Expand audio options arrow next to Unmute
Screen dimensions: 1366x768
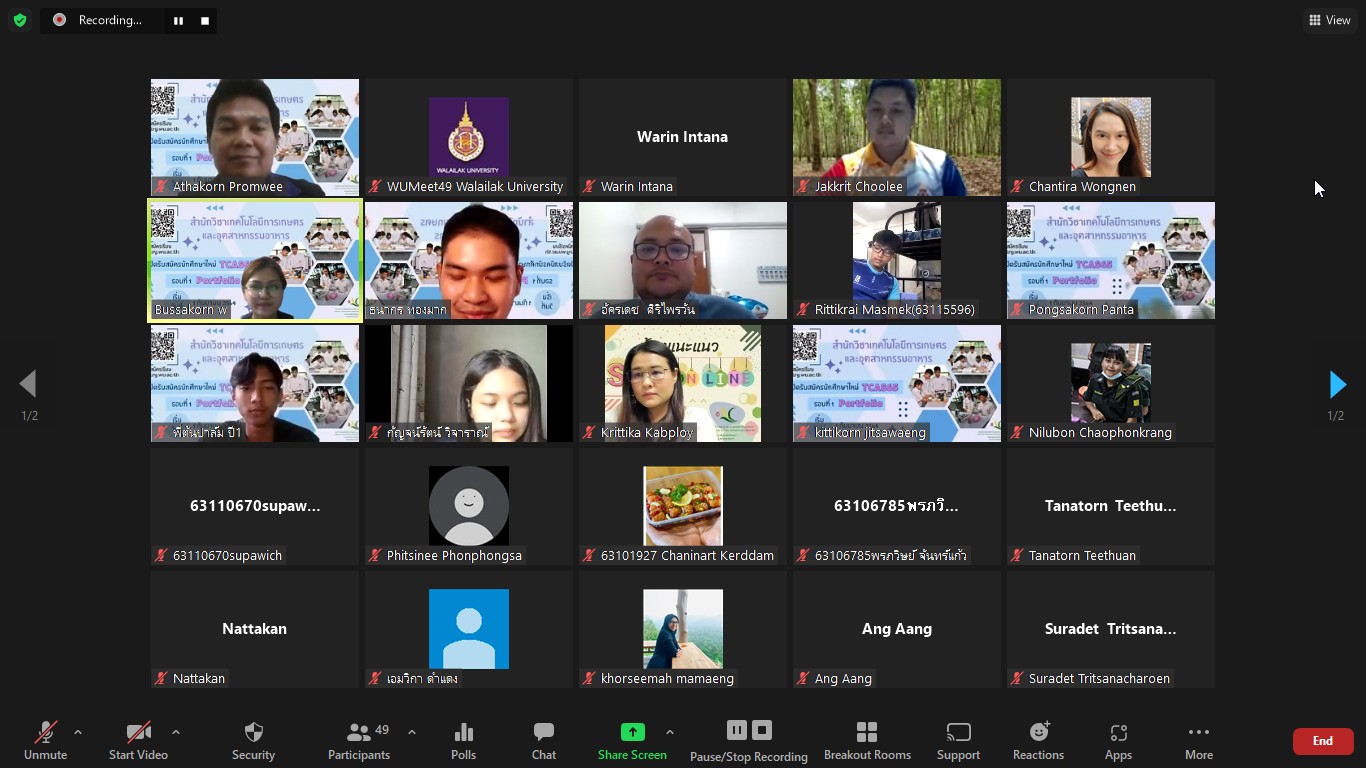(78, 732)
